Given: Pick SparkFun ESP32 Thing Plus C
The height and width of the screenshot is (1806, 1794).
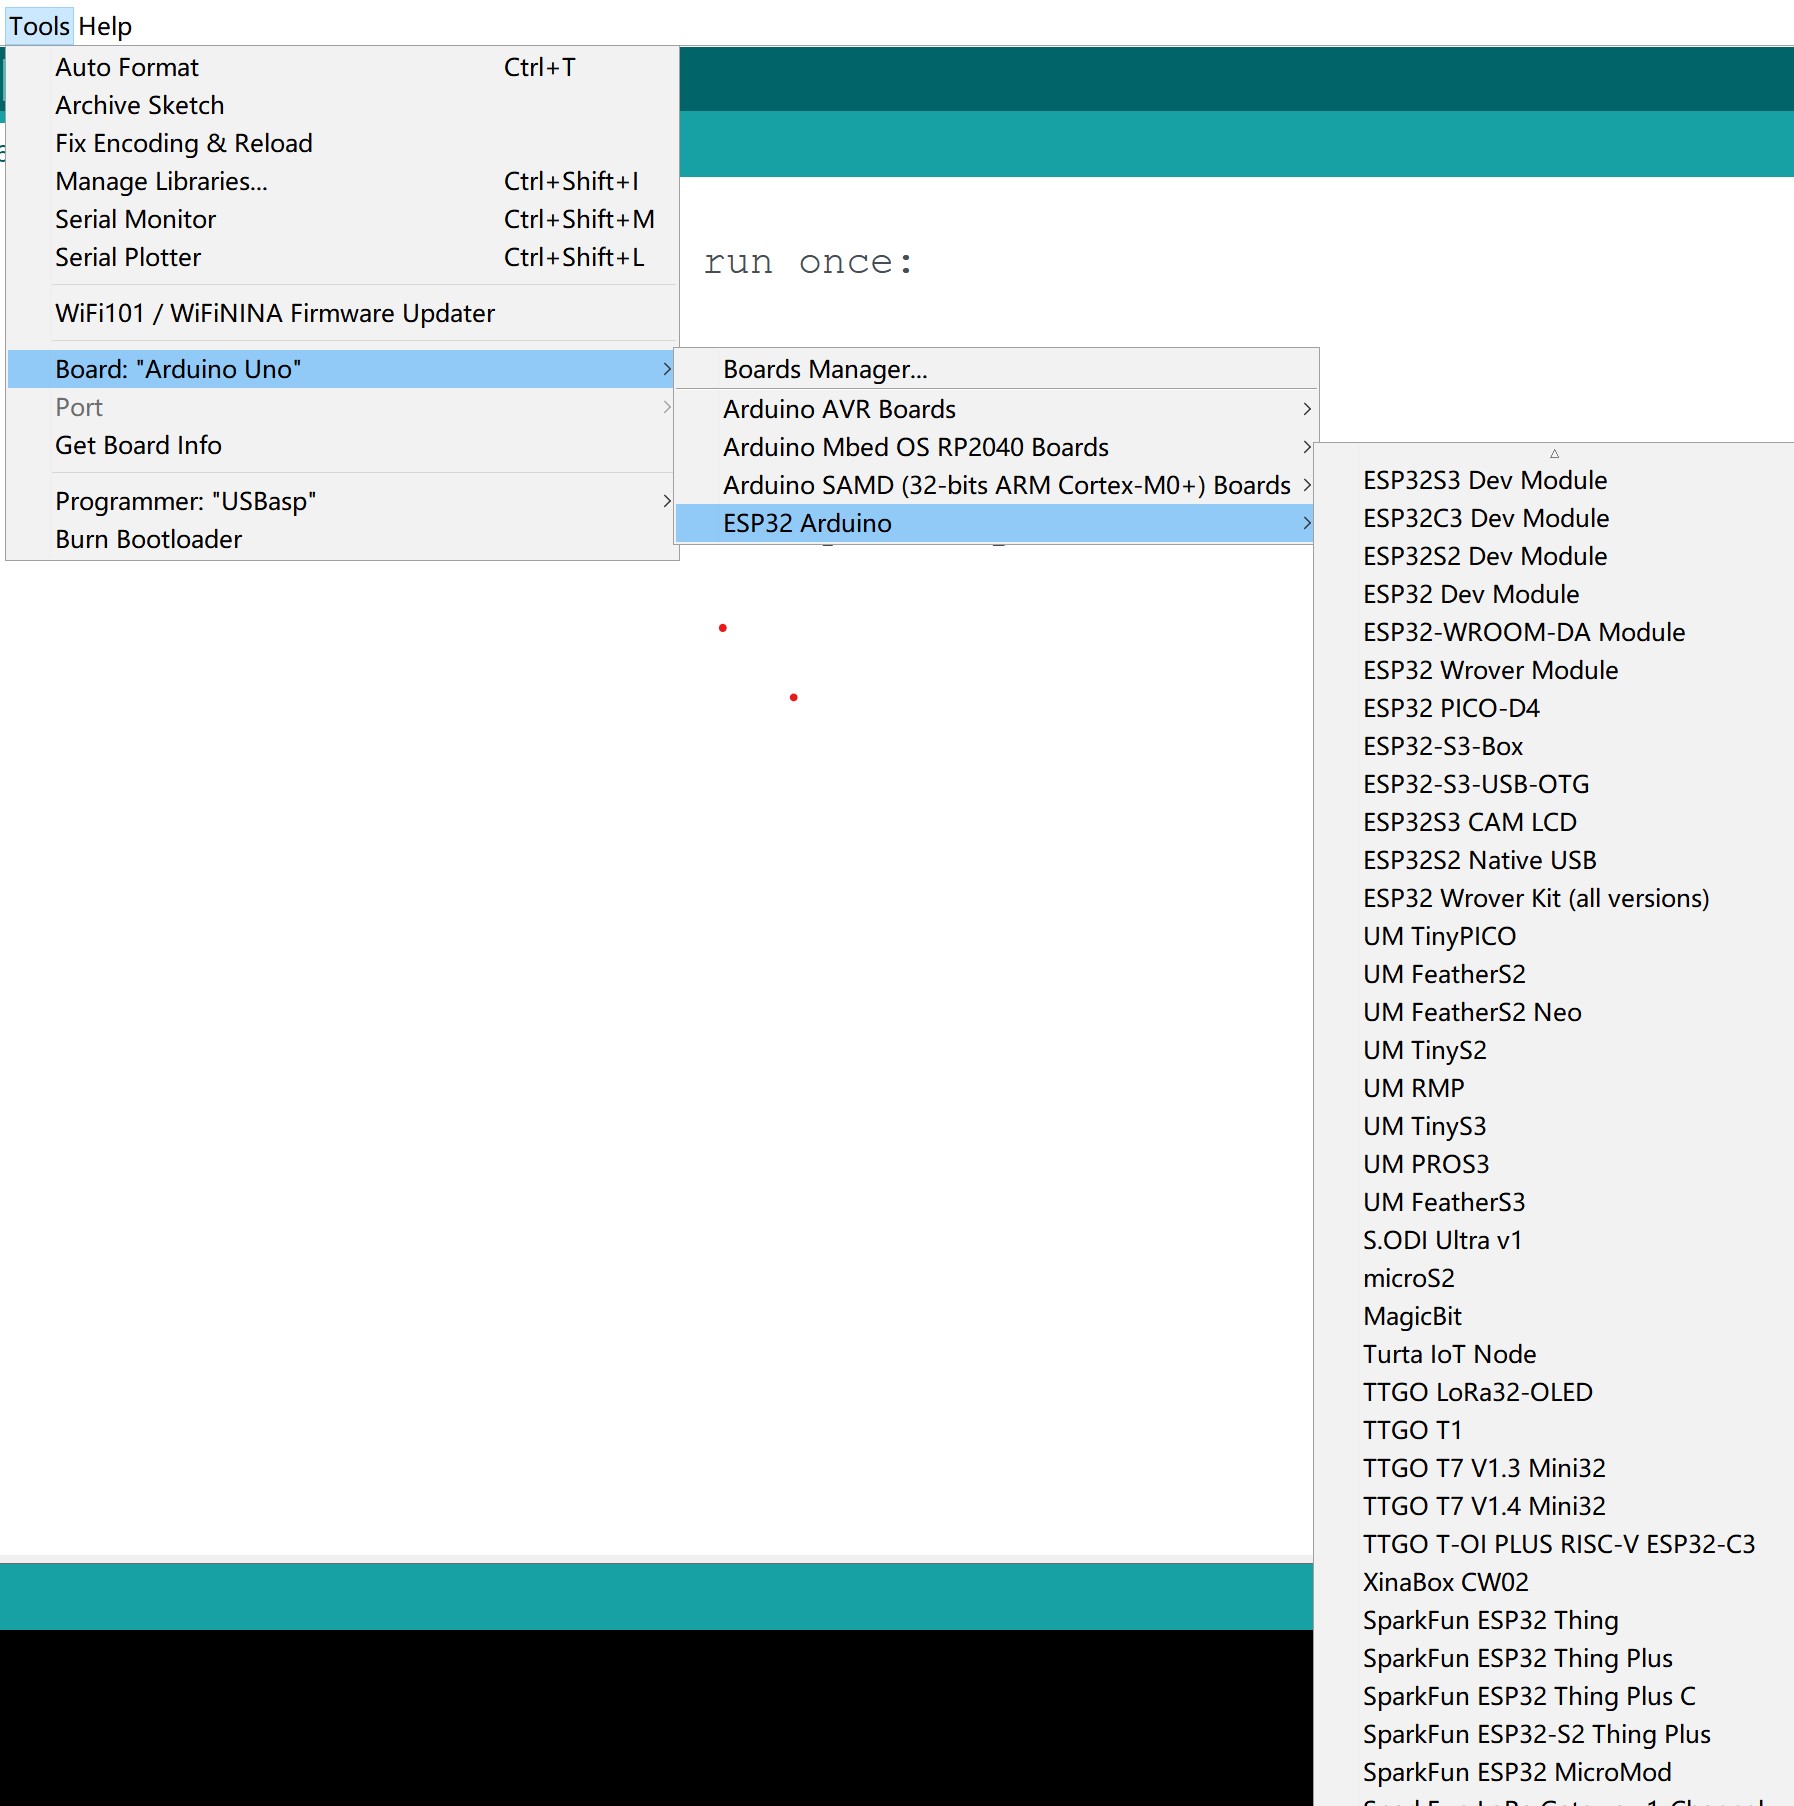Looking at the screenshot, I should click(1554, 1696).
